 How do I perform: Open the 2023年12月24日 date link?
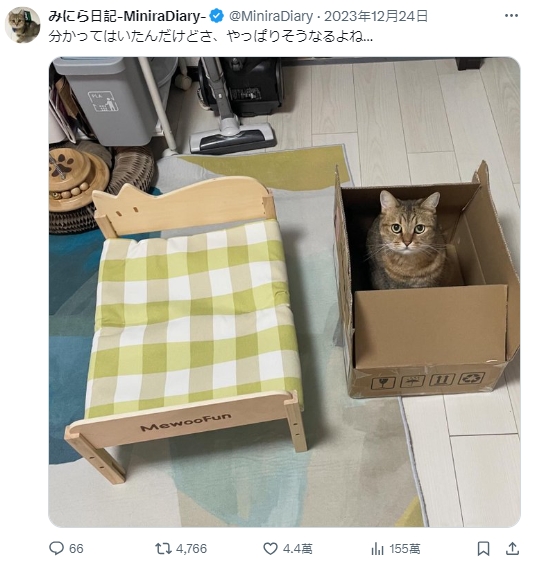point(376,16)
